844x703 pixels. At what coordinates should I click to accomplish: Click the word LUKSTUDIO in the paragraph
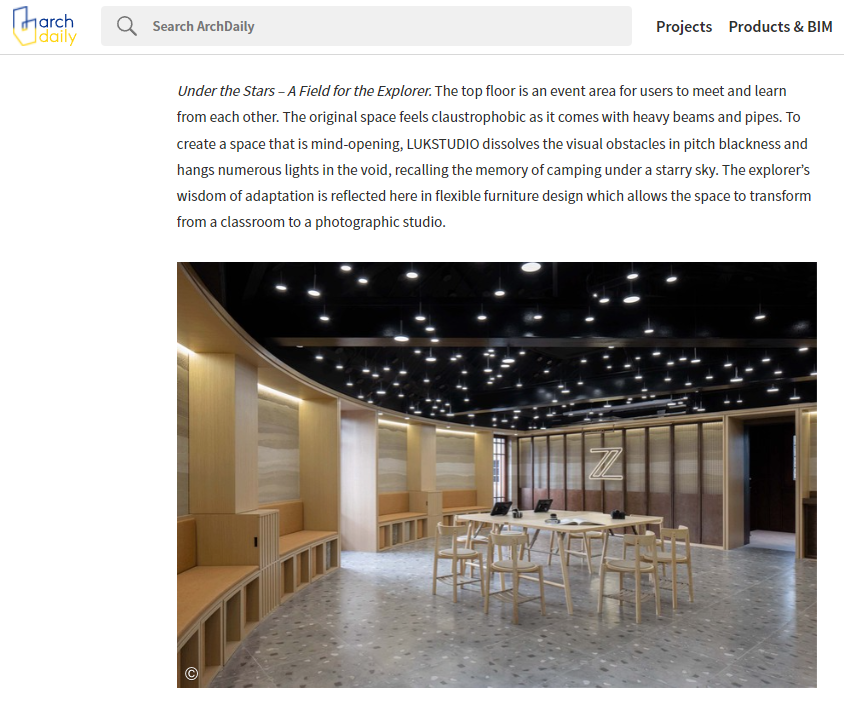[x=442, y=144]
